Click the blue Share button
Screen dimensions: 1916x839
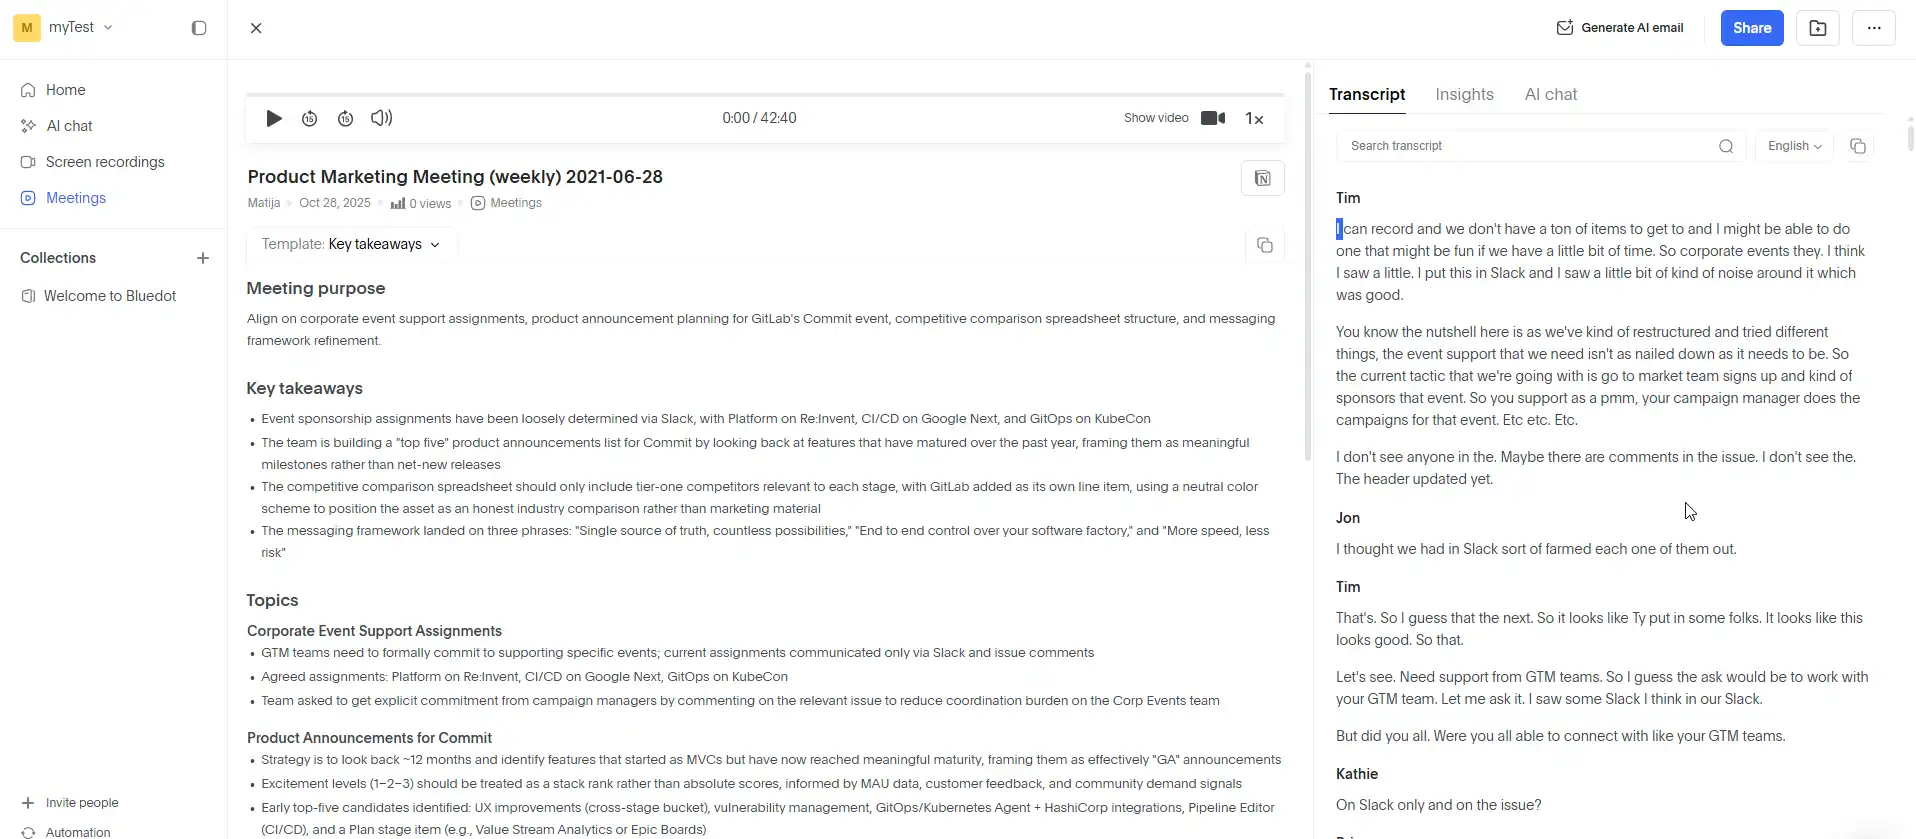1752,28
